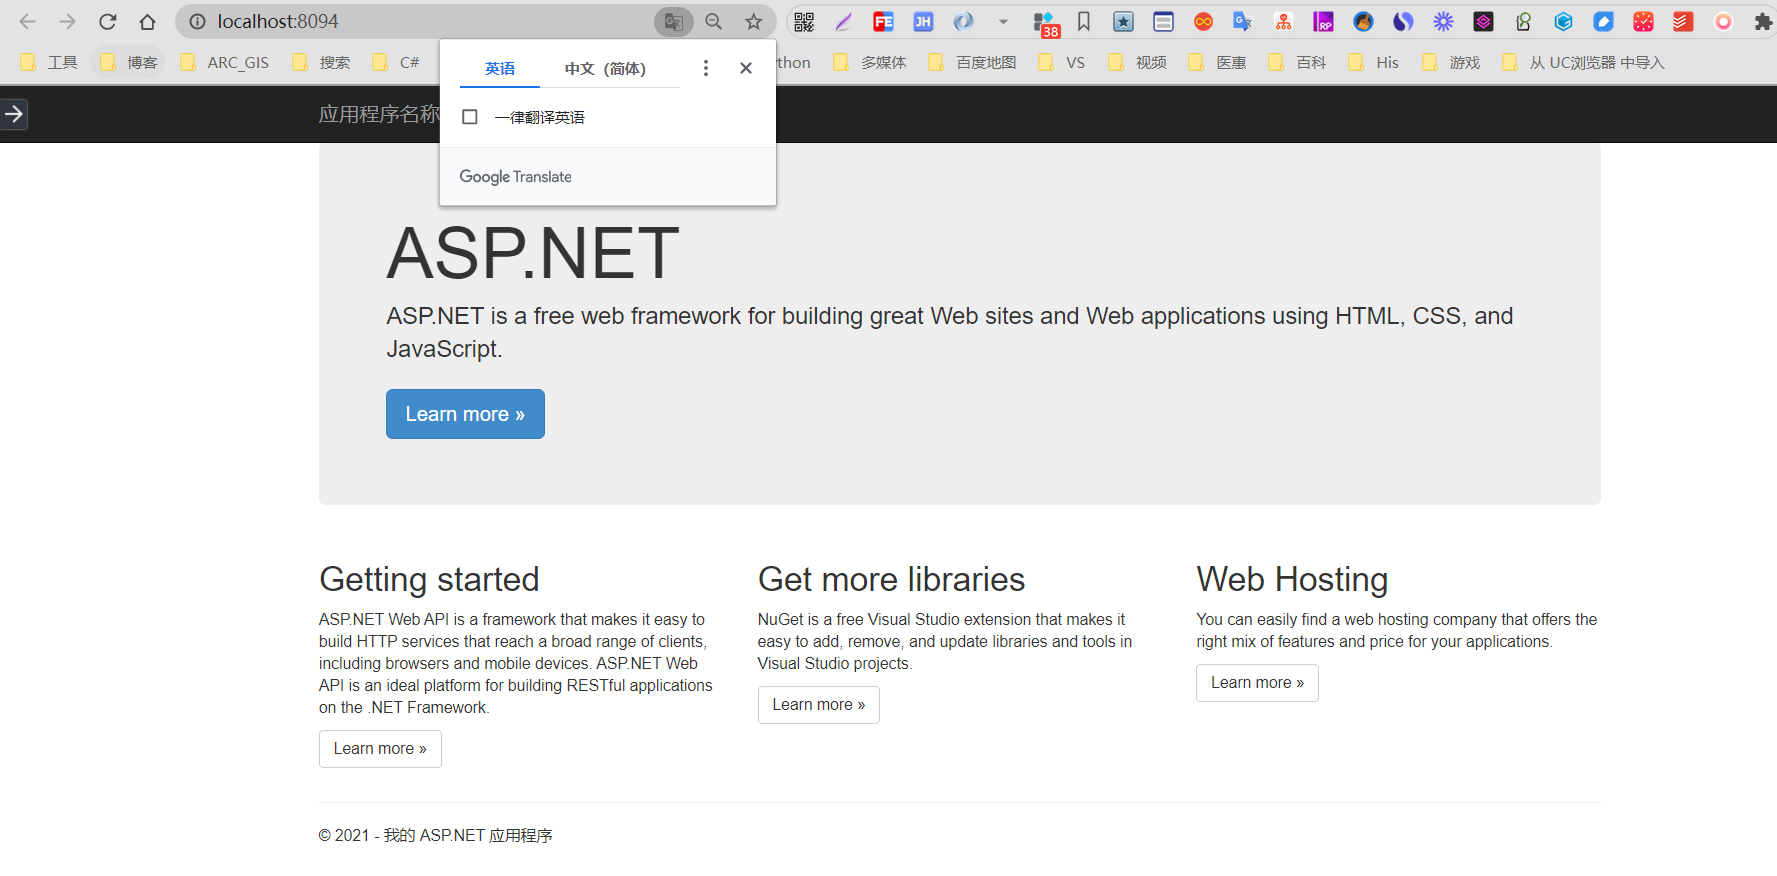Open the zoom magnifier icon in address bar
The image size is (1777, 876).
pyautogui.click(x=713, y=21)
